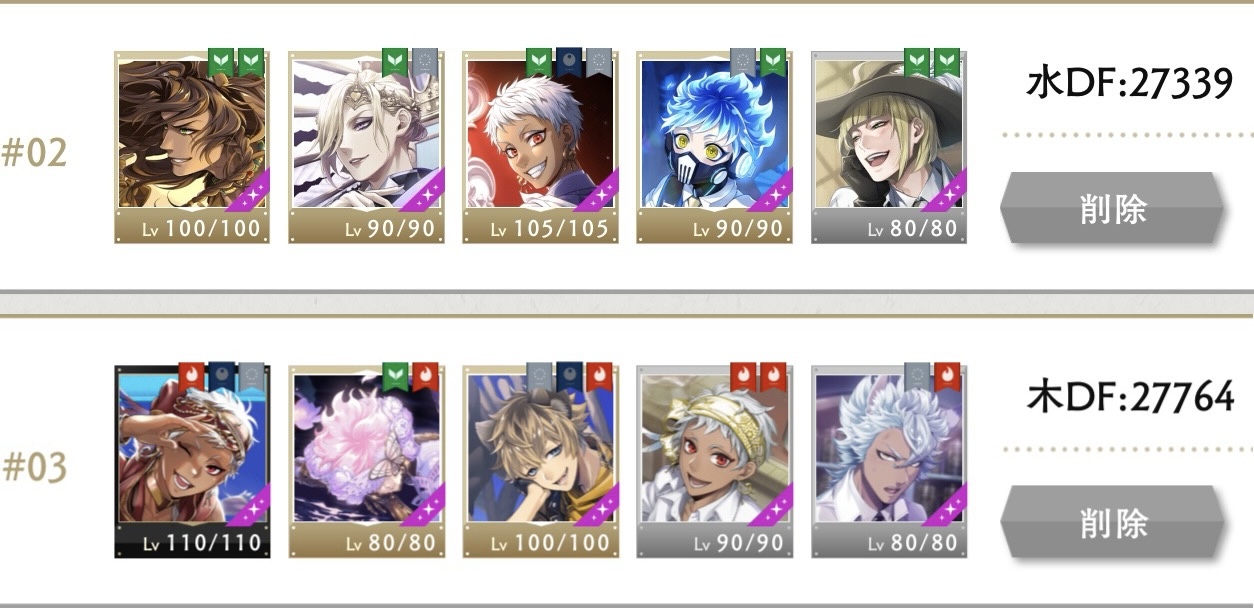Open the pink flower hair character card
Viewport: 1254px width, 608px height.
coord(366,461)
